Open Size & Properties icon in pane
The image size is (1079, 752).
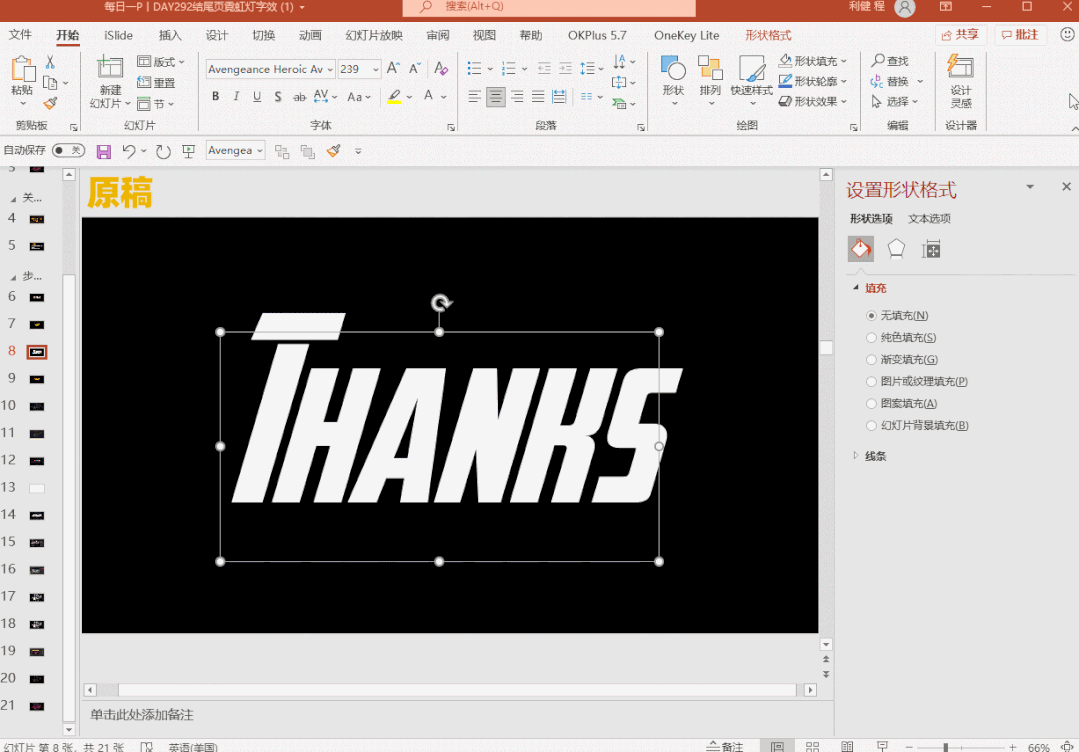[931, 249]
